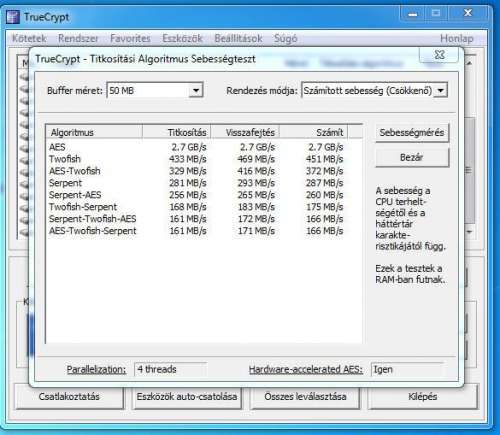Click the 329 MB/s encryption value

pos(188,171)
